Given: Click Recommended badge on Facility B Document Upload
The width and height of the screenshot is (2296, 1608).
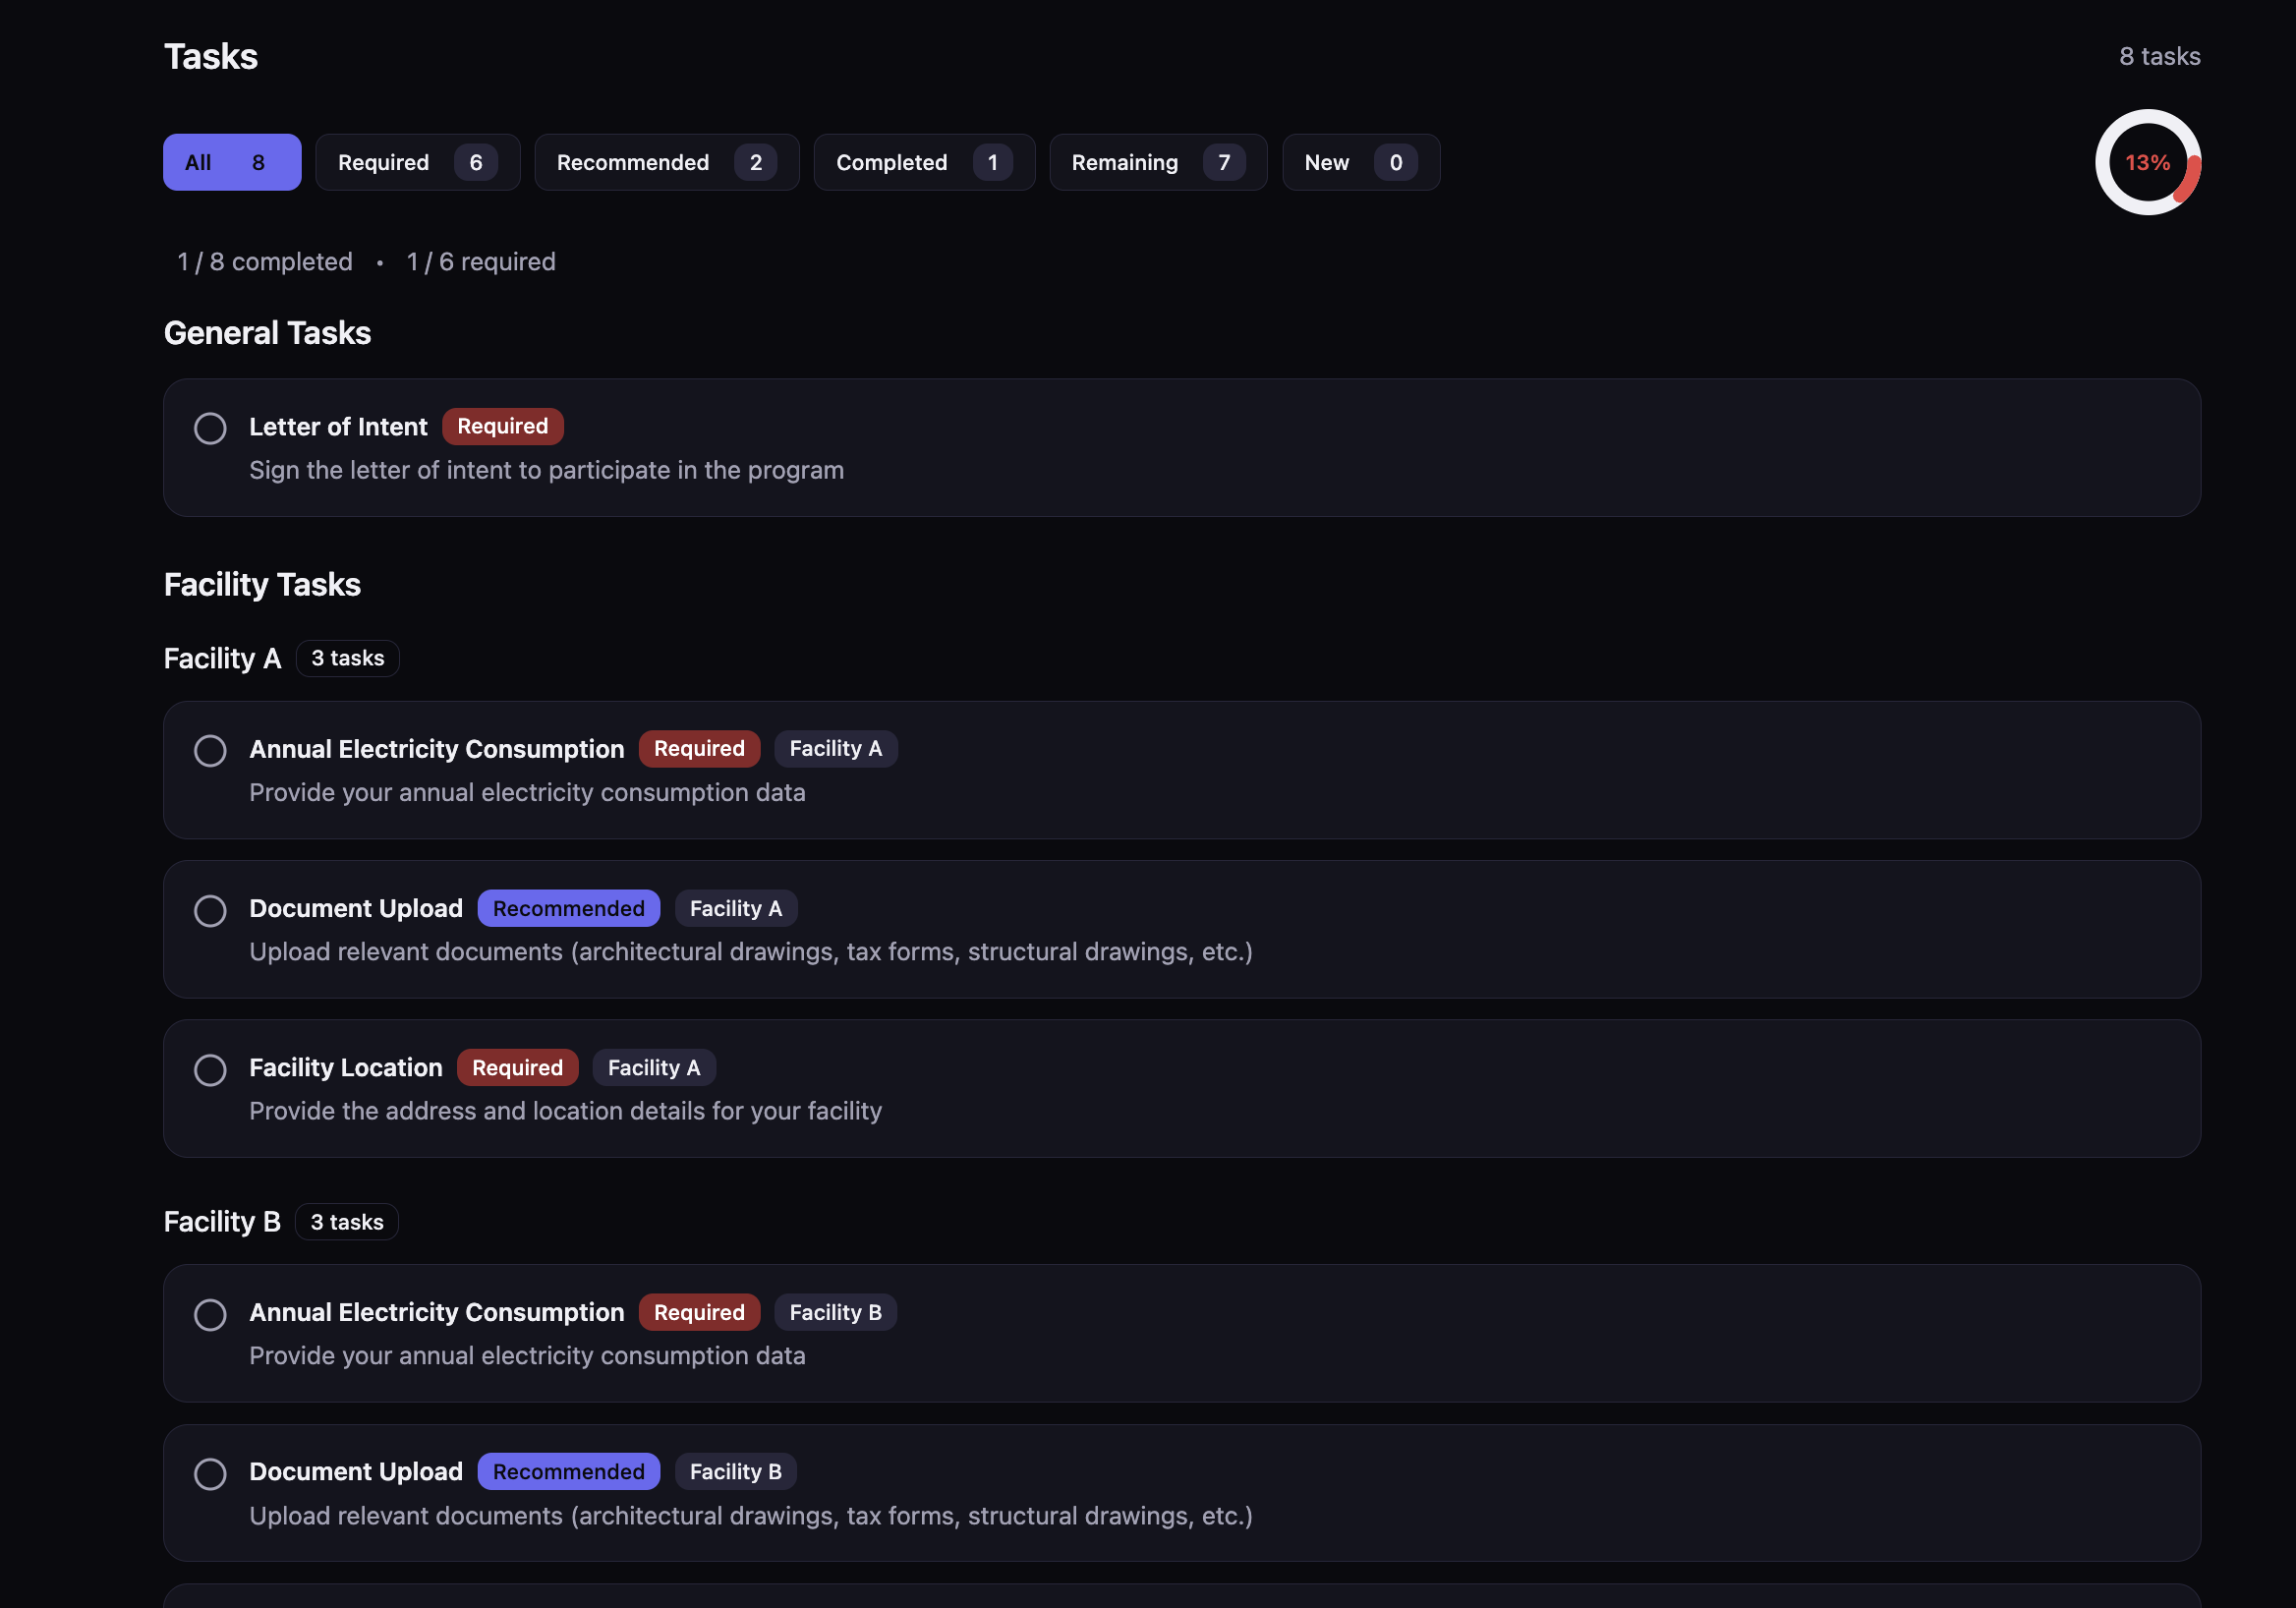Looking at the screenshot, I should pyautogui.click(x=568, y=1471).
